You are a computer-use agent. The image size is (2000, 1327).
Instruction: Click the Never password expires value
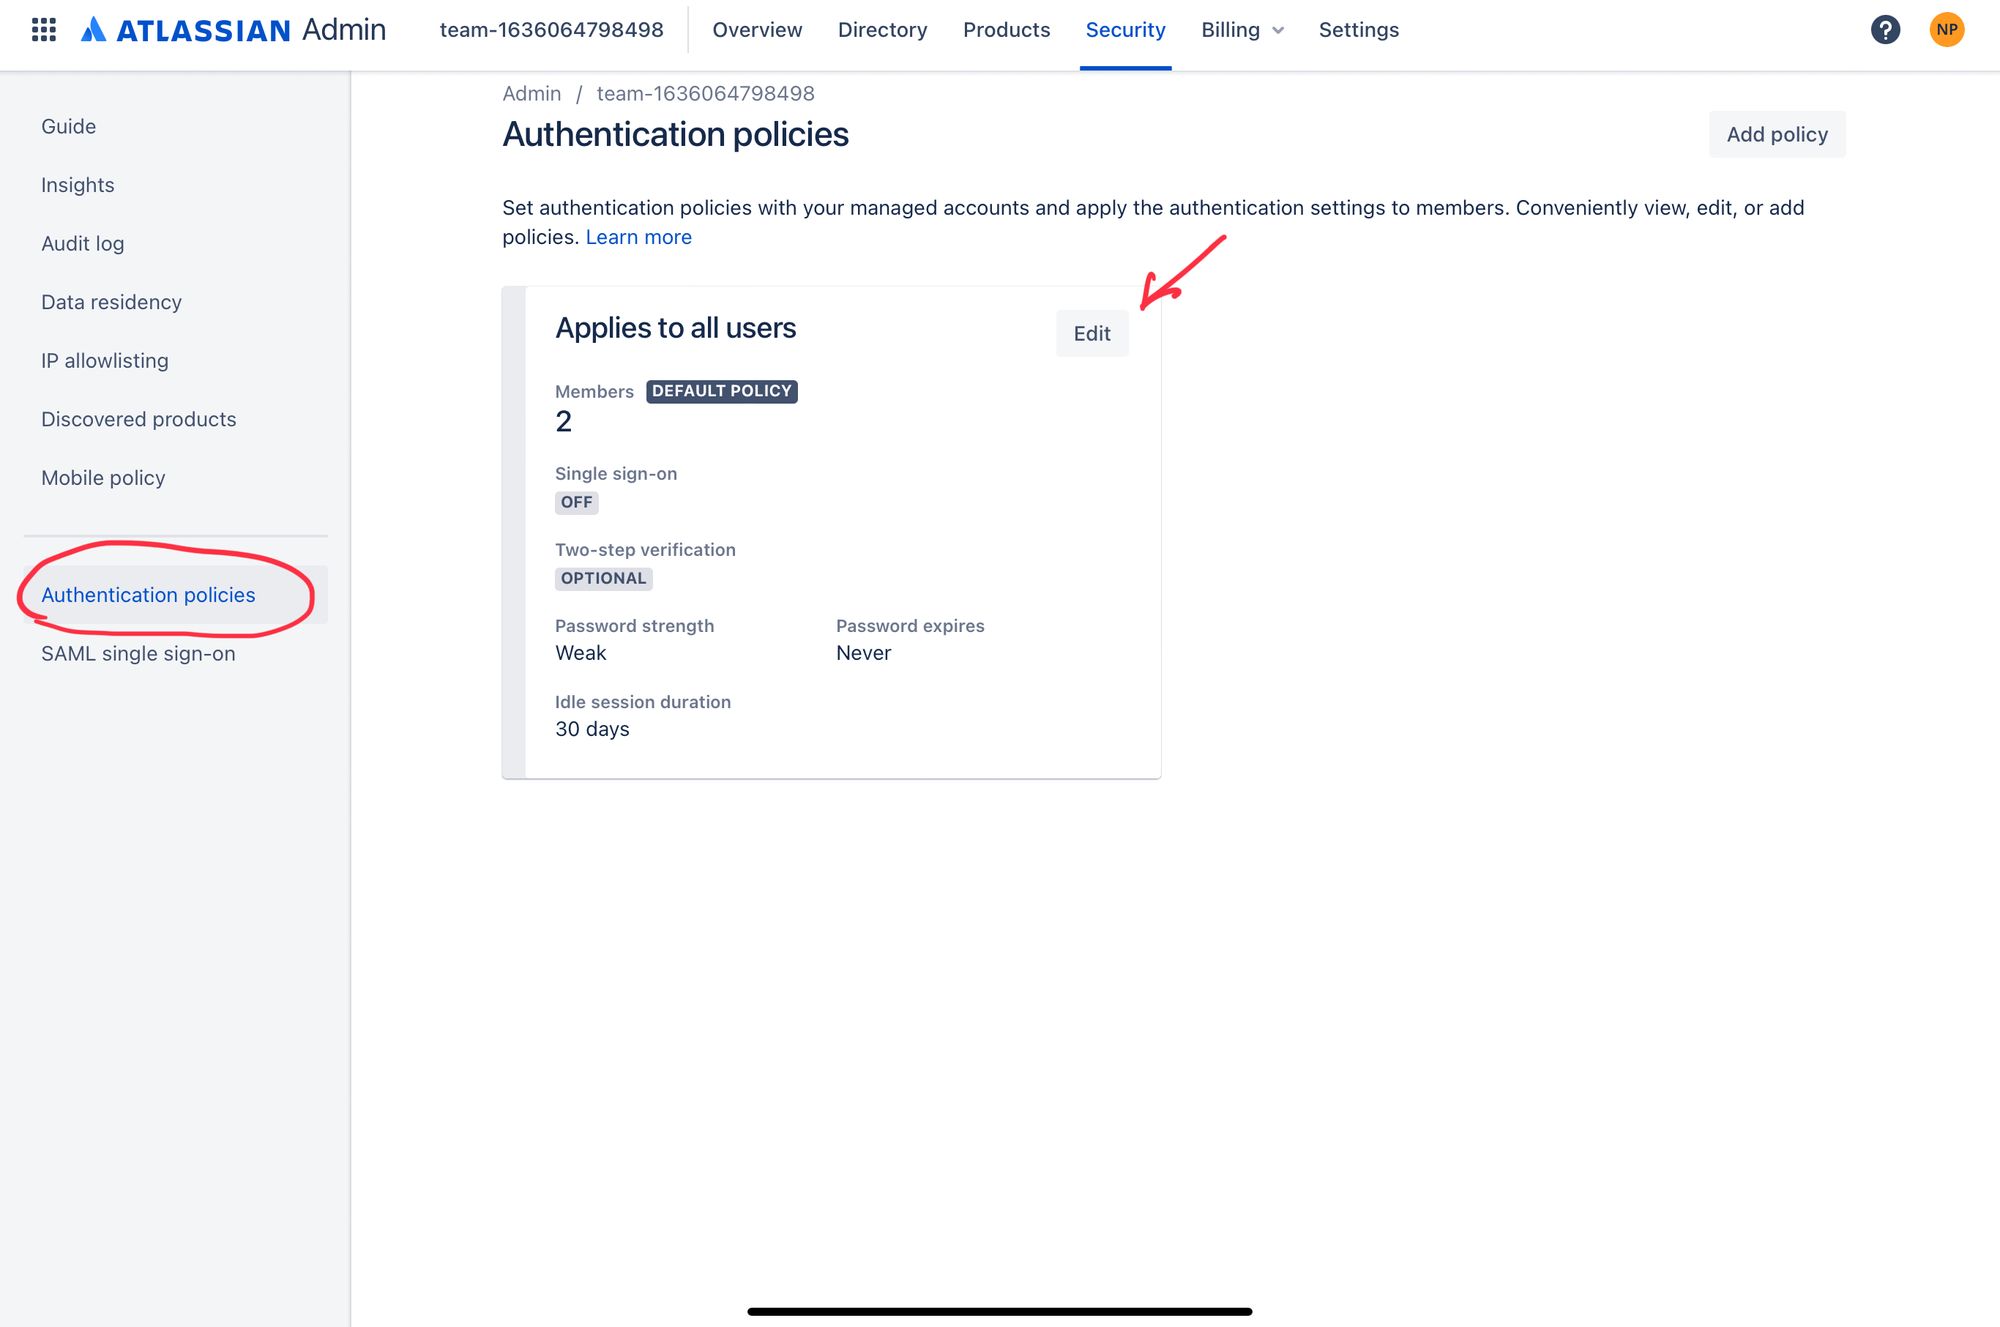[864, 653]
